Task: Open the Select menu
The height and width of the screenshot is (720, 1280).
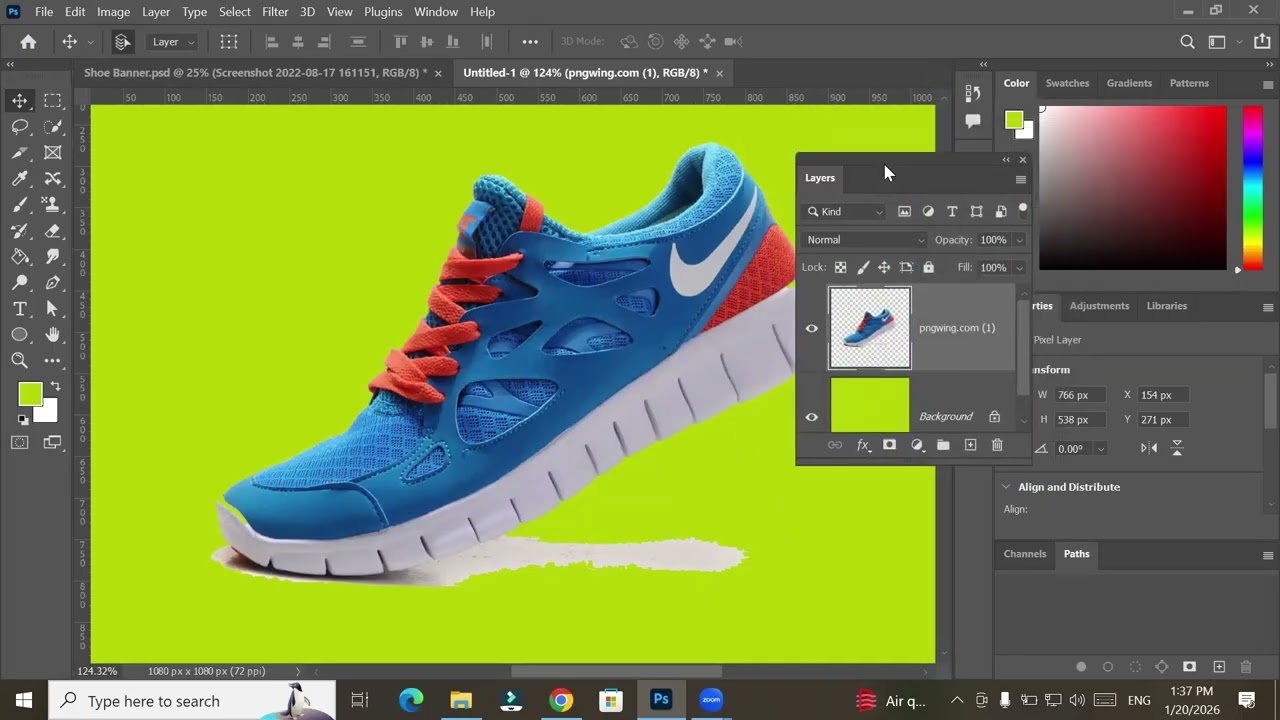Action: (235, 11)
